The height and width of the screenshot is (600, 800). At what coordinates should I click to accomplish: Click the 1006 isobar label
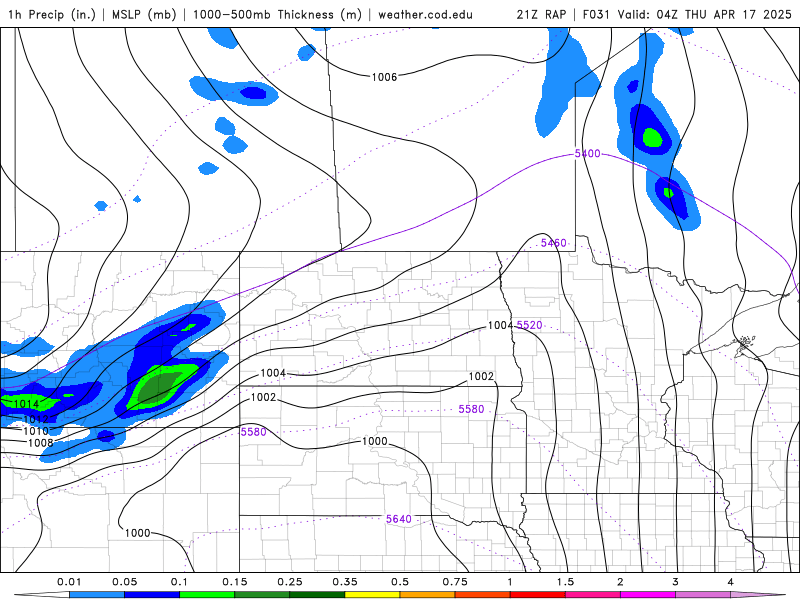384,77
